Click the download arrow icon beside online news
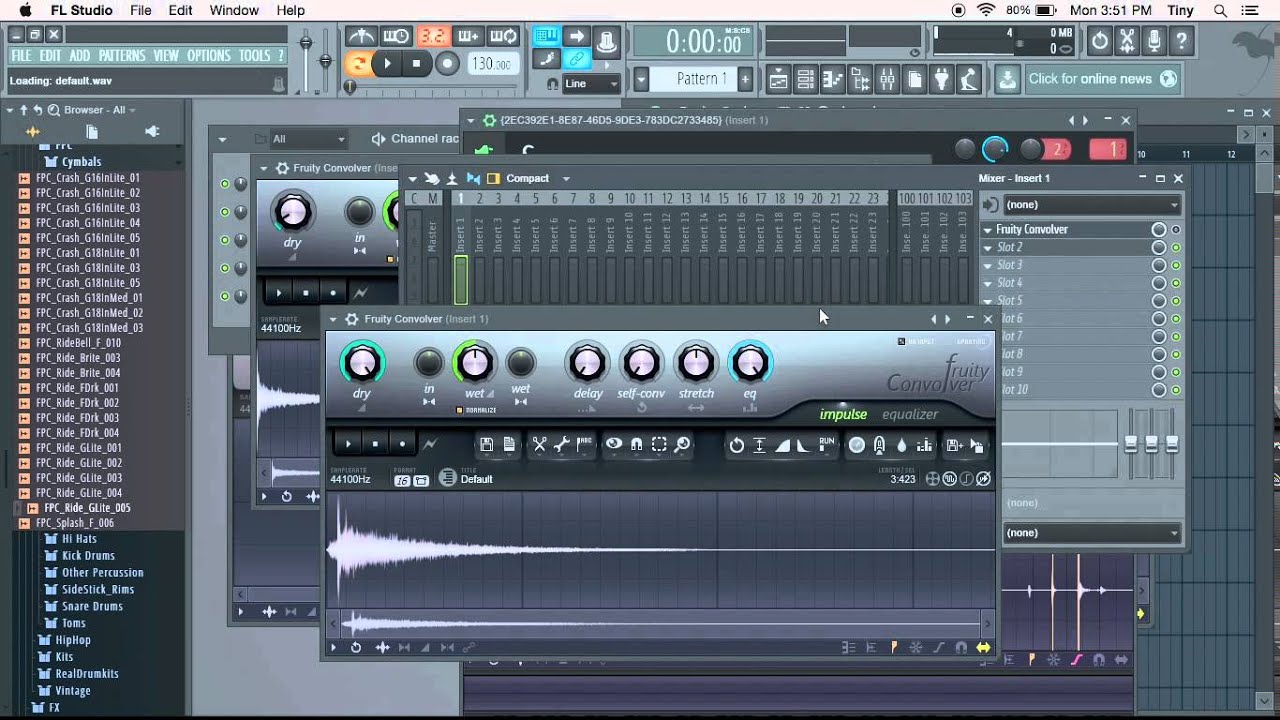 click(1008, 79)
